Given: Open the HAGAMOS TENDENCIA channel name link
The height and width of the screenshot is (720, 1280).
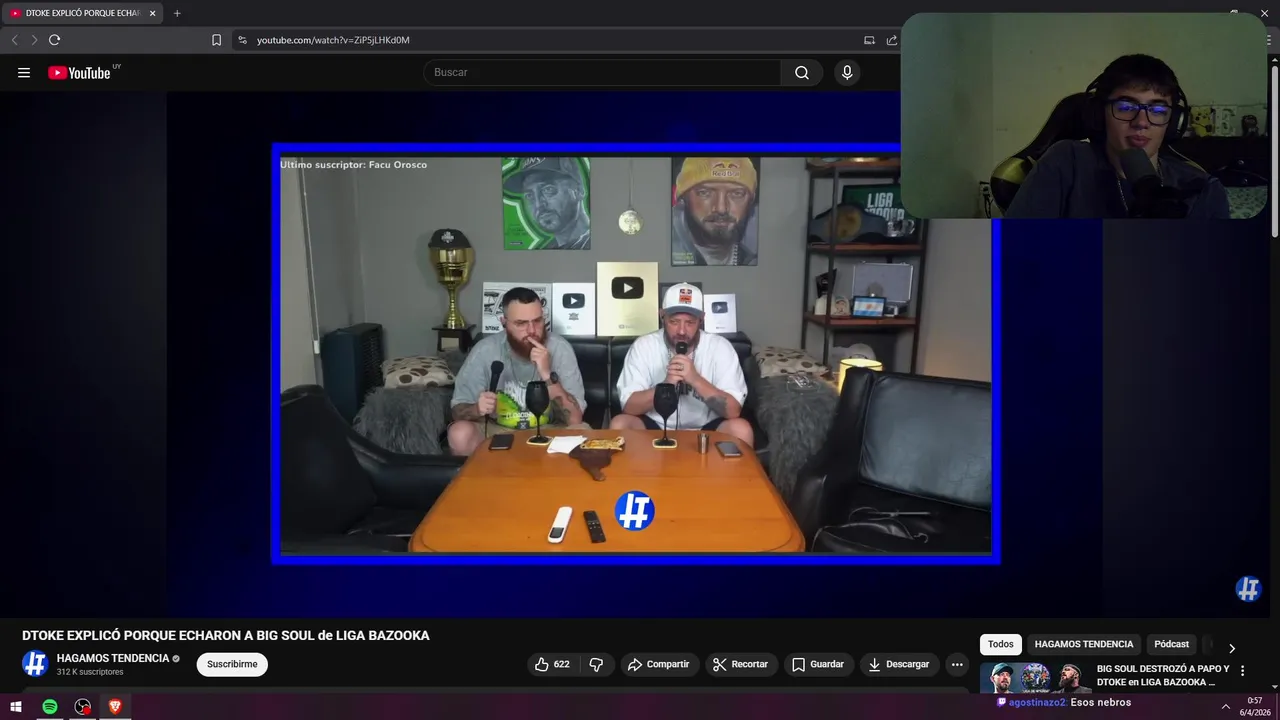Looking at the screenshot, I should pyautogui.click(x=113, y=658).
